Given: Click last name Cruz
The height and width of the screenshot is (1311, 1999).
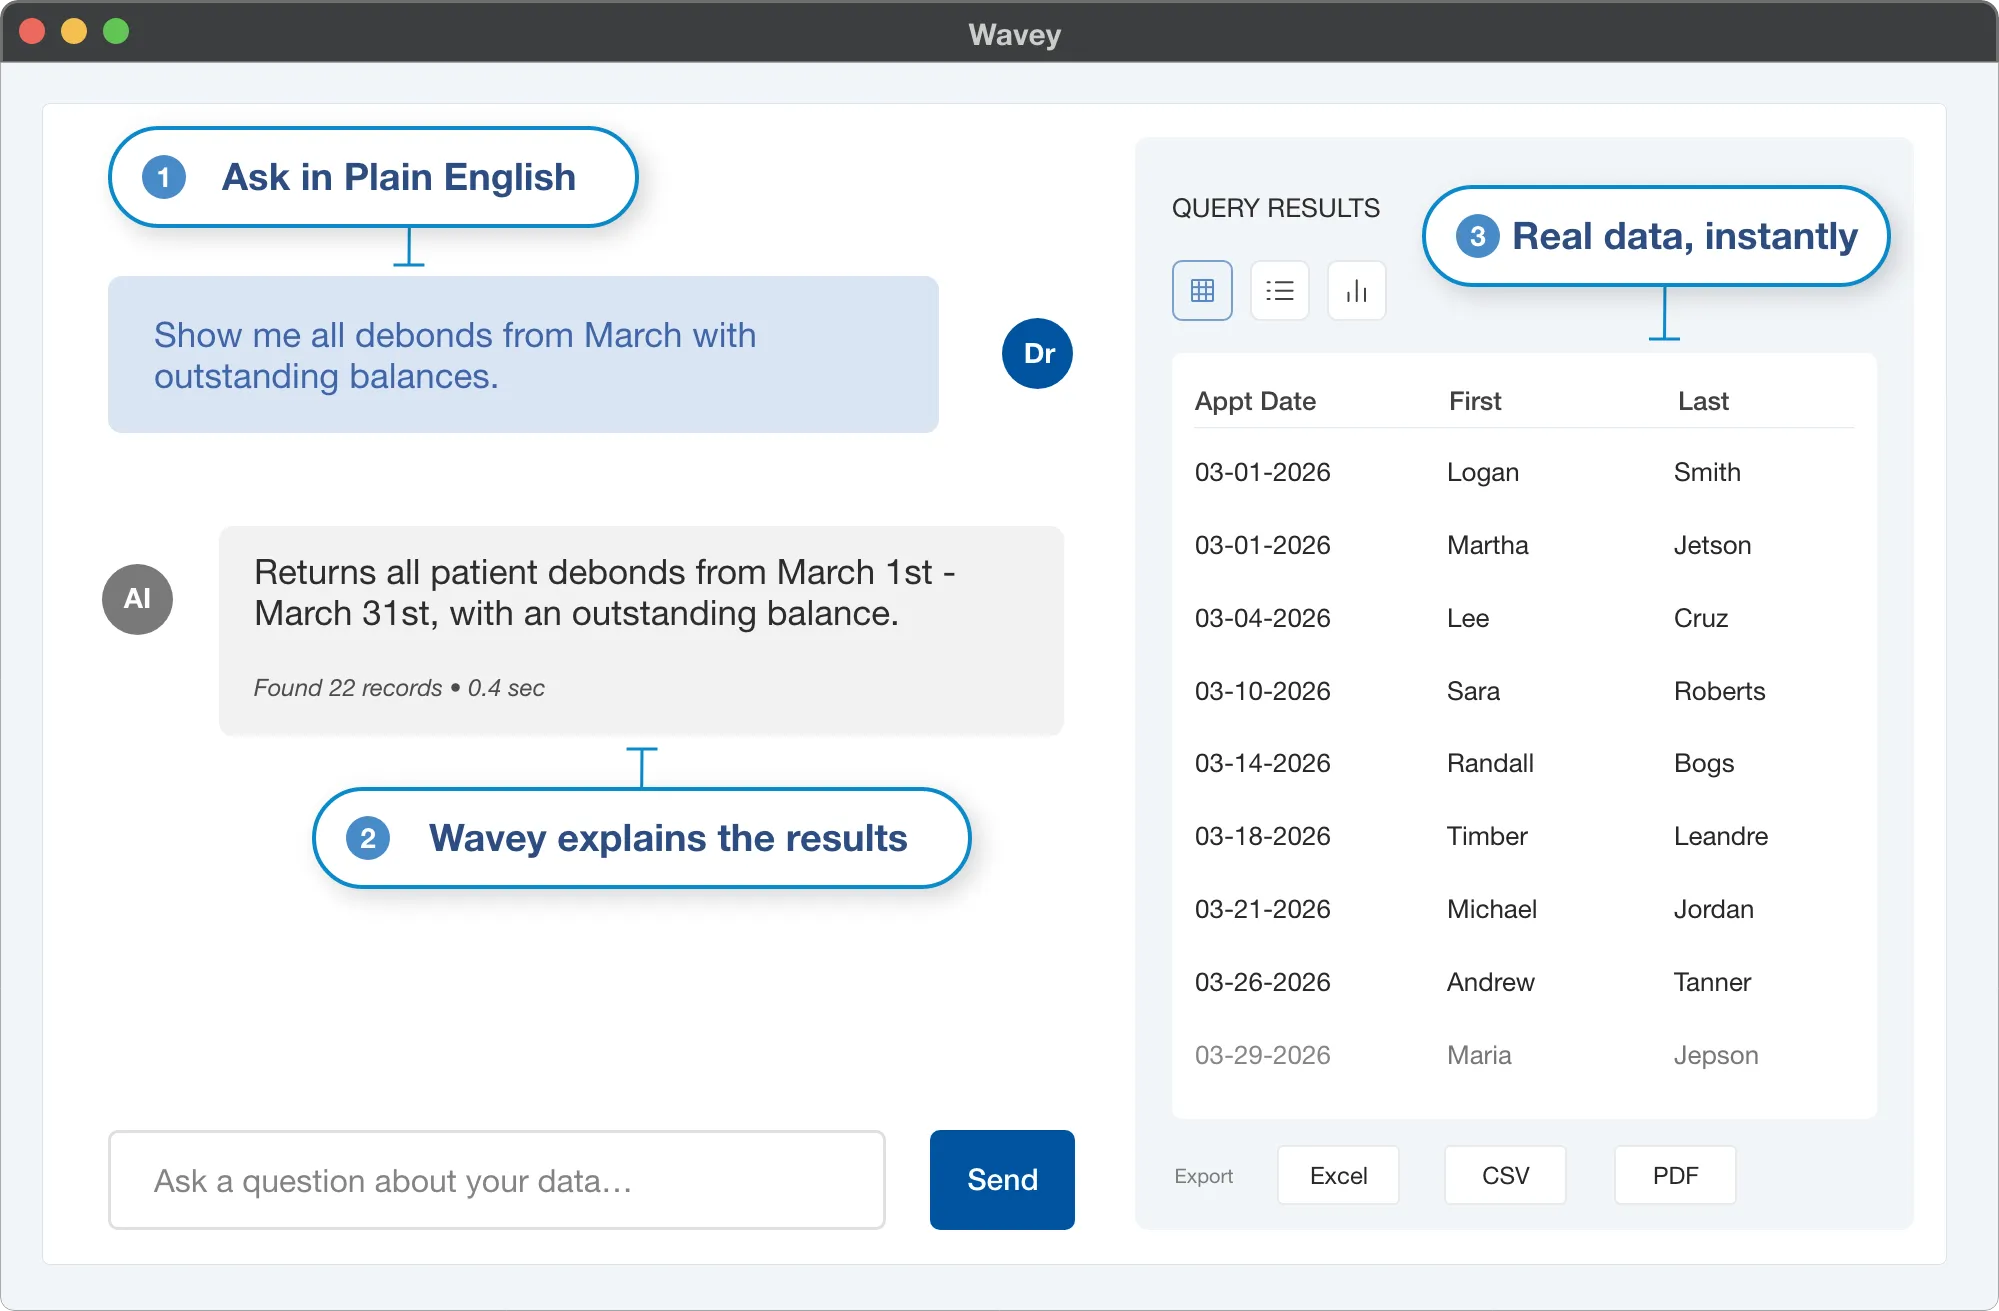Looking at the screenshot, I should click(1700, 618).
